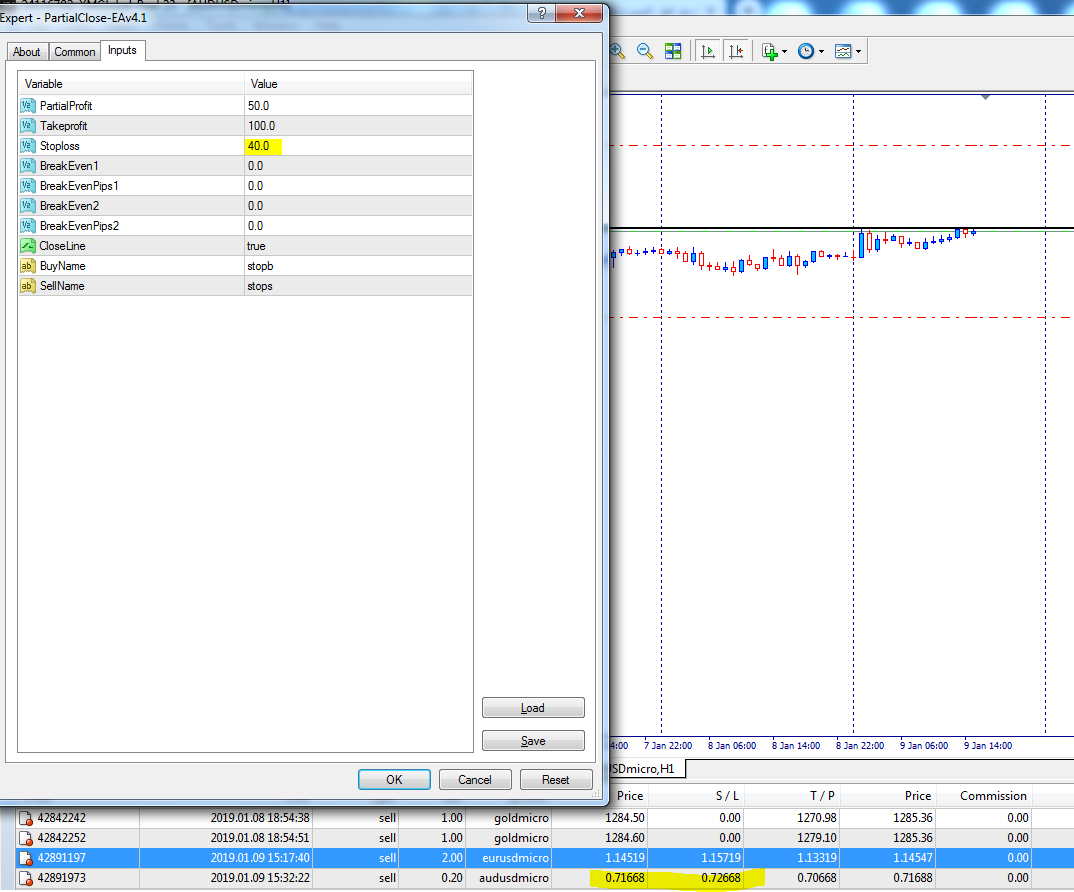The height and width of the screenshot is (892, 1074).
Task: Click the Value column header
Action: coord(358,84)
